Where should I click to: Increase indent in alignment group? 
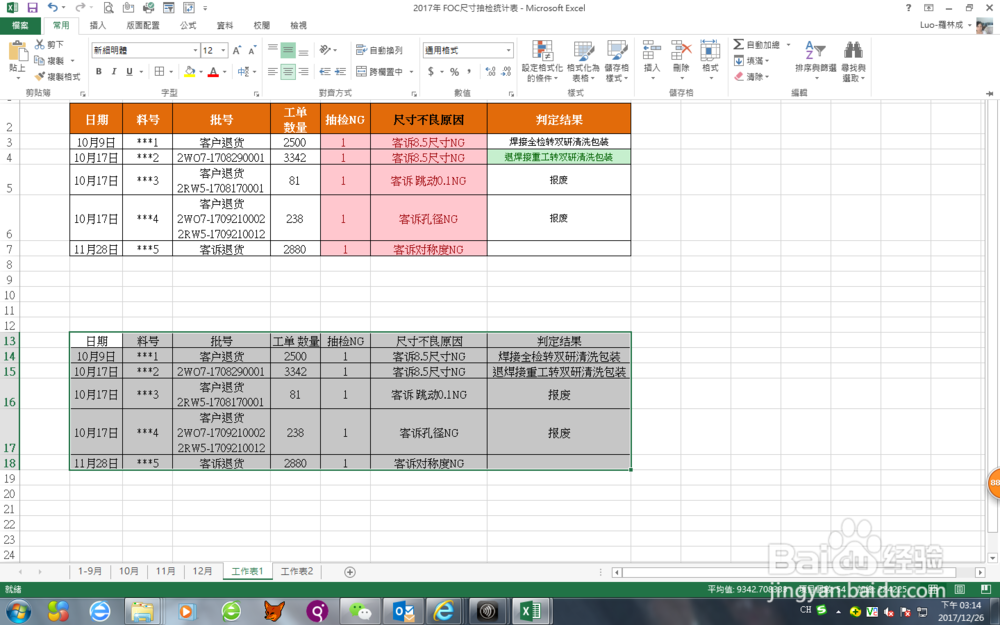(x=340, y=71)
